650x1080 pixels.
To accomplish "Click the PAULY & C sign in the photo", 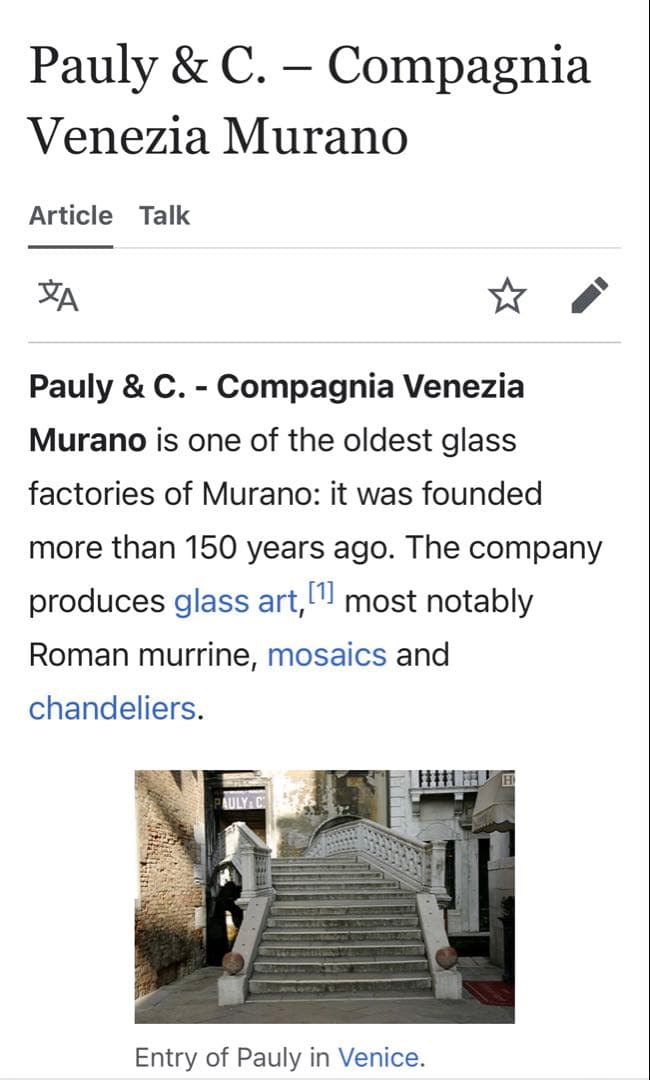I will coord(243,801).
